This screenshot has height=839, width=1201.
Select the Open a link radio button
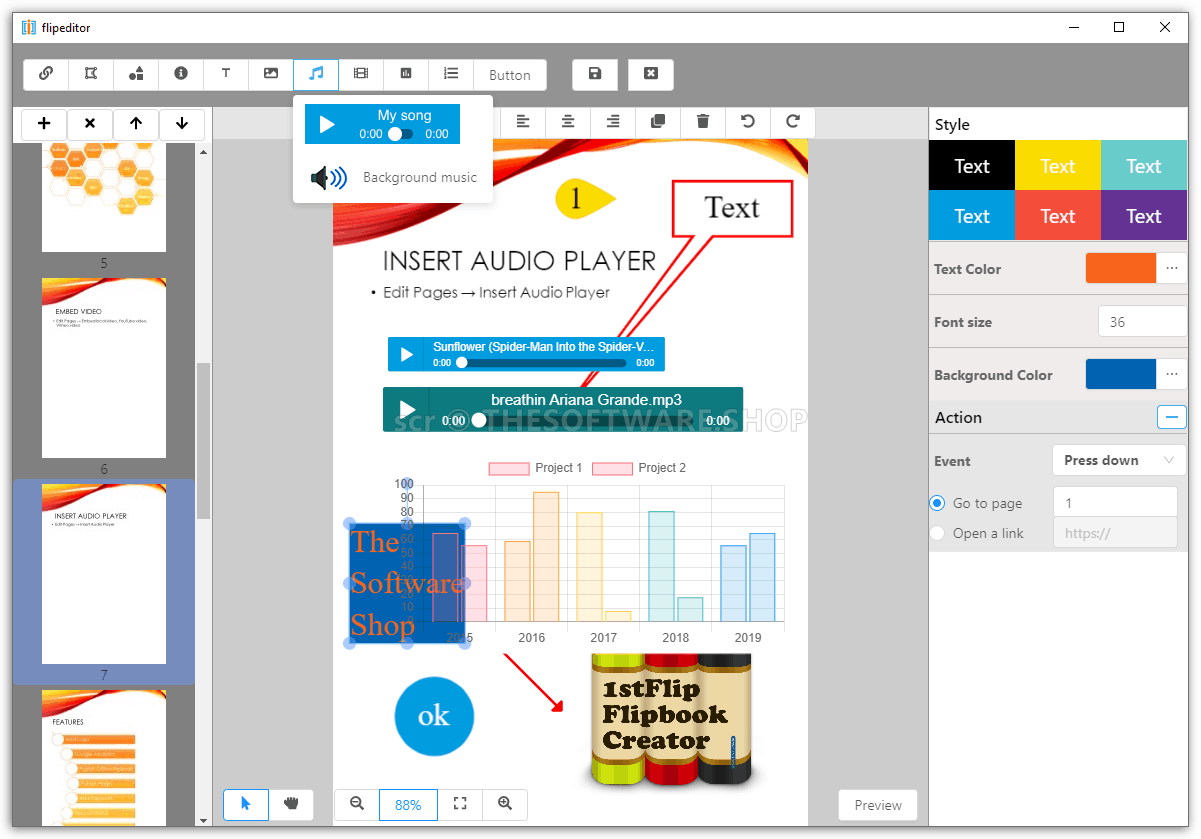[x=937, y=533]
